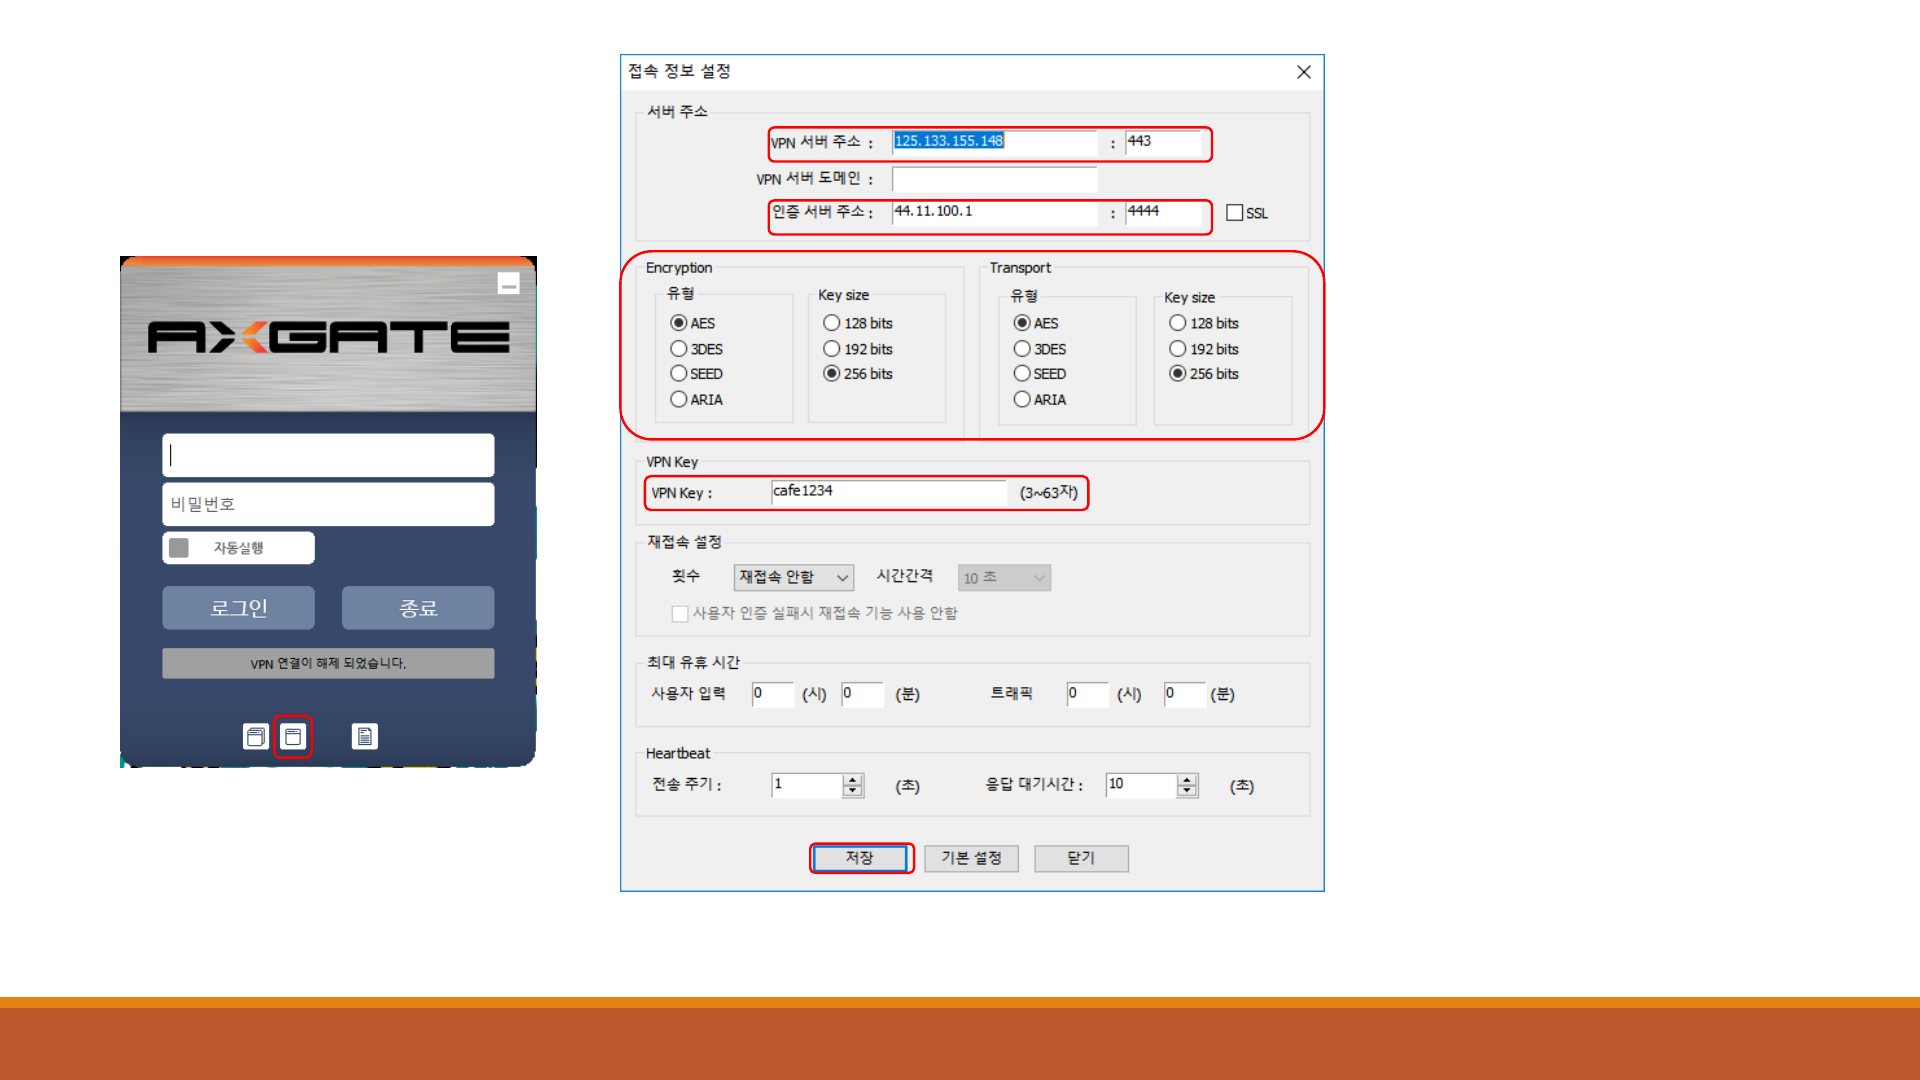Screen dimensions: 1920x1080
Task: Click heartbeat interval spinner up arrow
Action: tap(852, 779)
